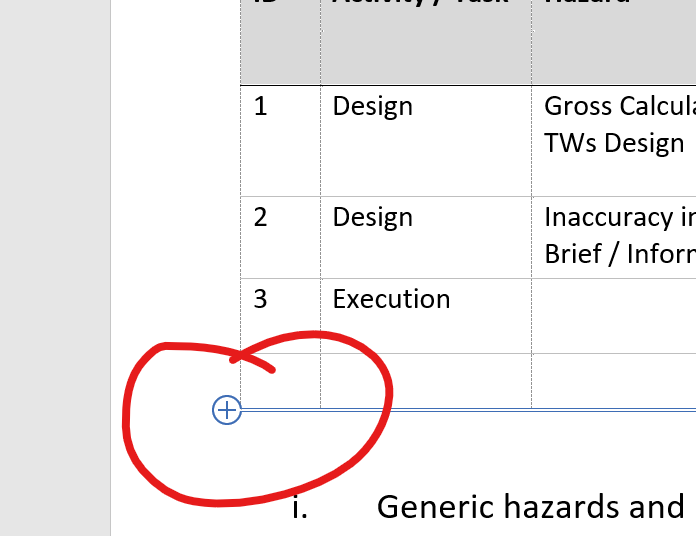Click the insert row plus icon

pyautogui.click(x=227, y=410)
